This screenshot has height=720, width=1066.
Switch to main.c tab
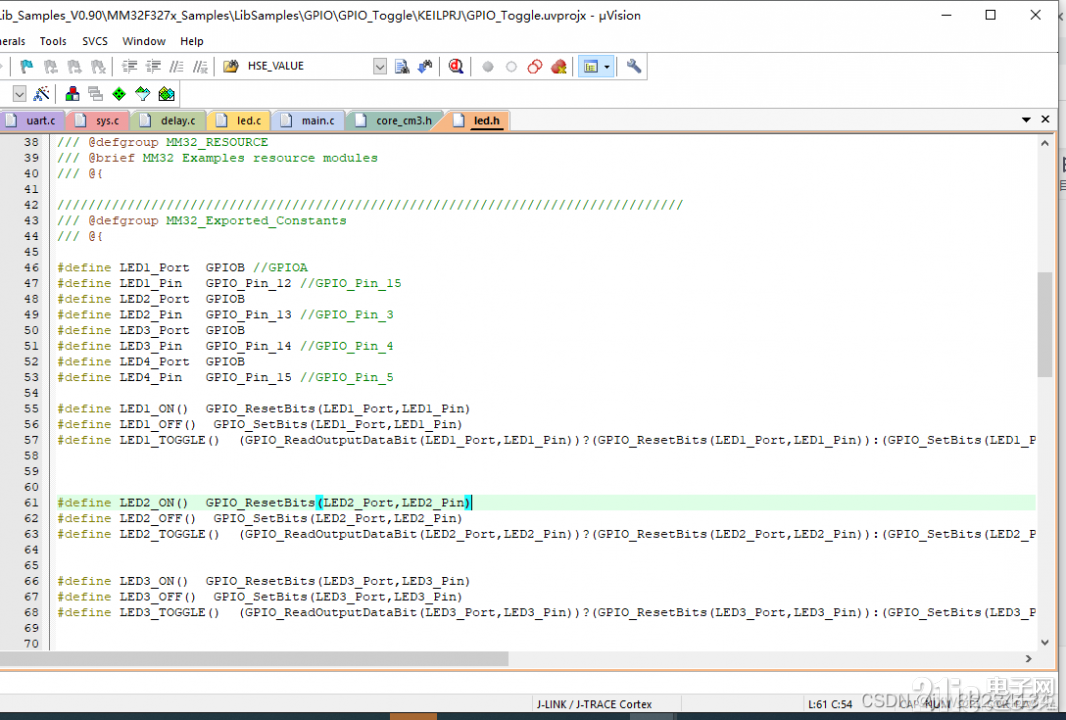pyautogui.click(x=309, y=120)
